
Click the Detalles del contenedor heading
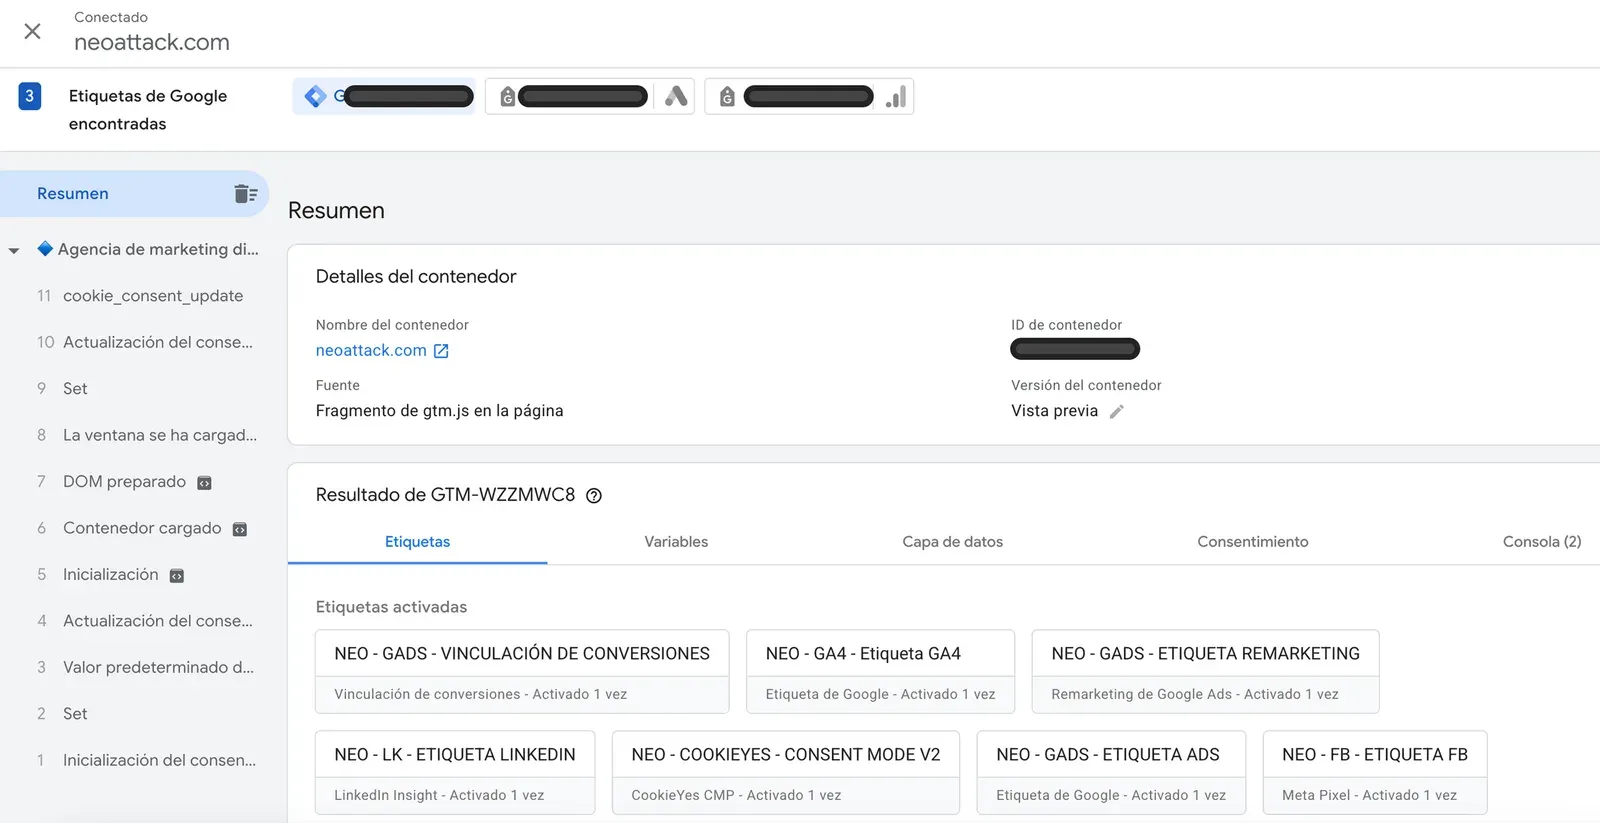point(416,276)
